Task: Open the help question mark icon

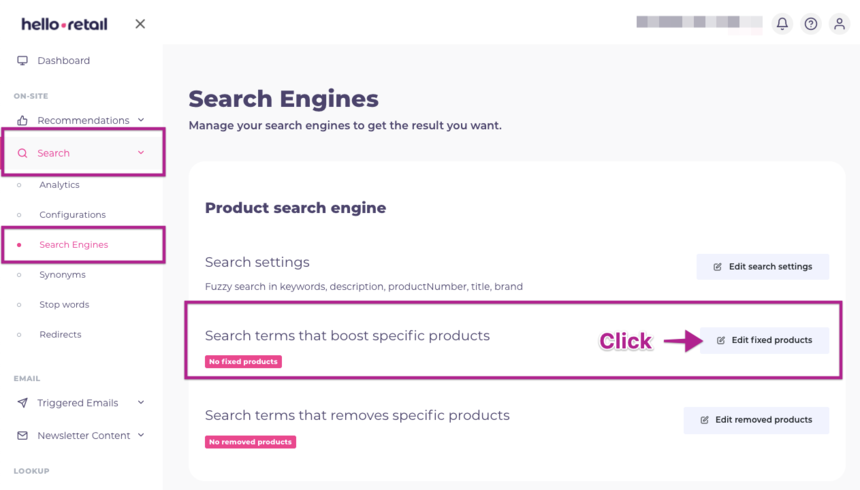Action: (811, 24)
